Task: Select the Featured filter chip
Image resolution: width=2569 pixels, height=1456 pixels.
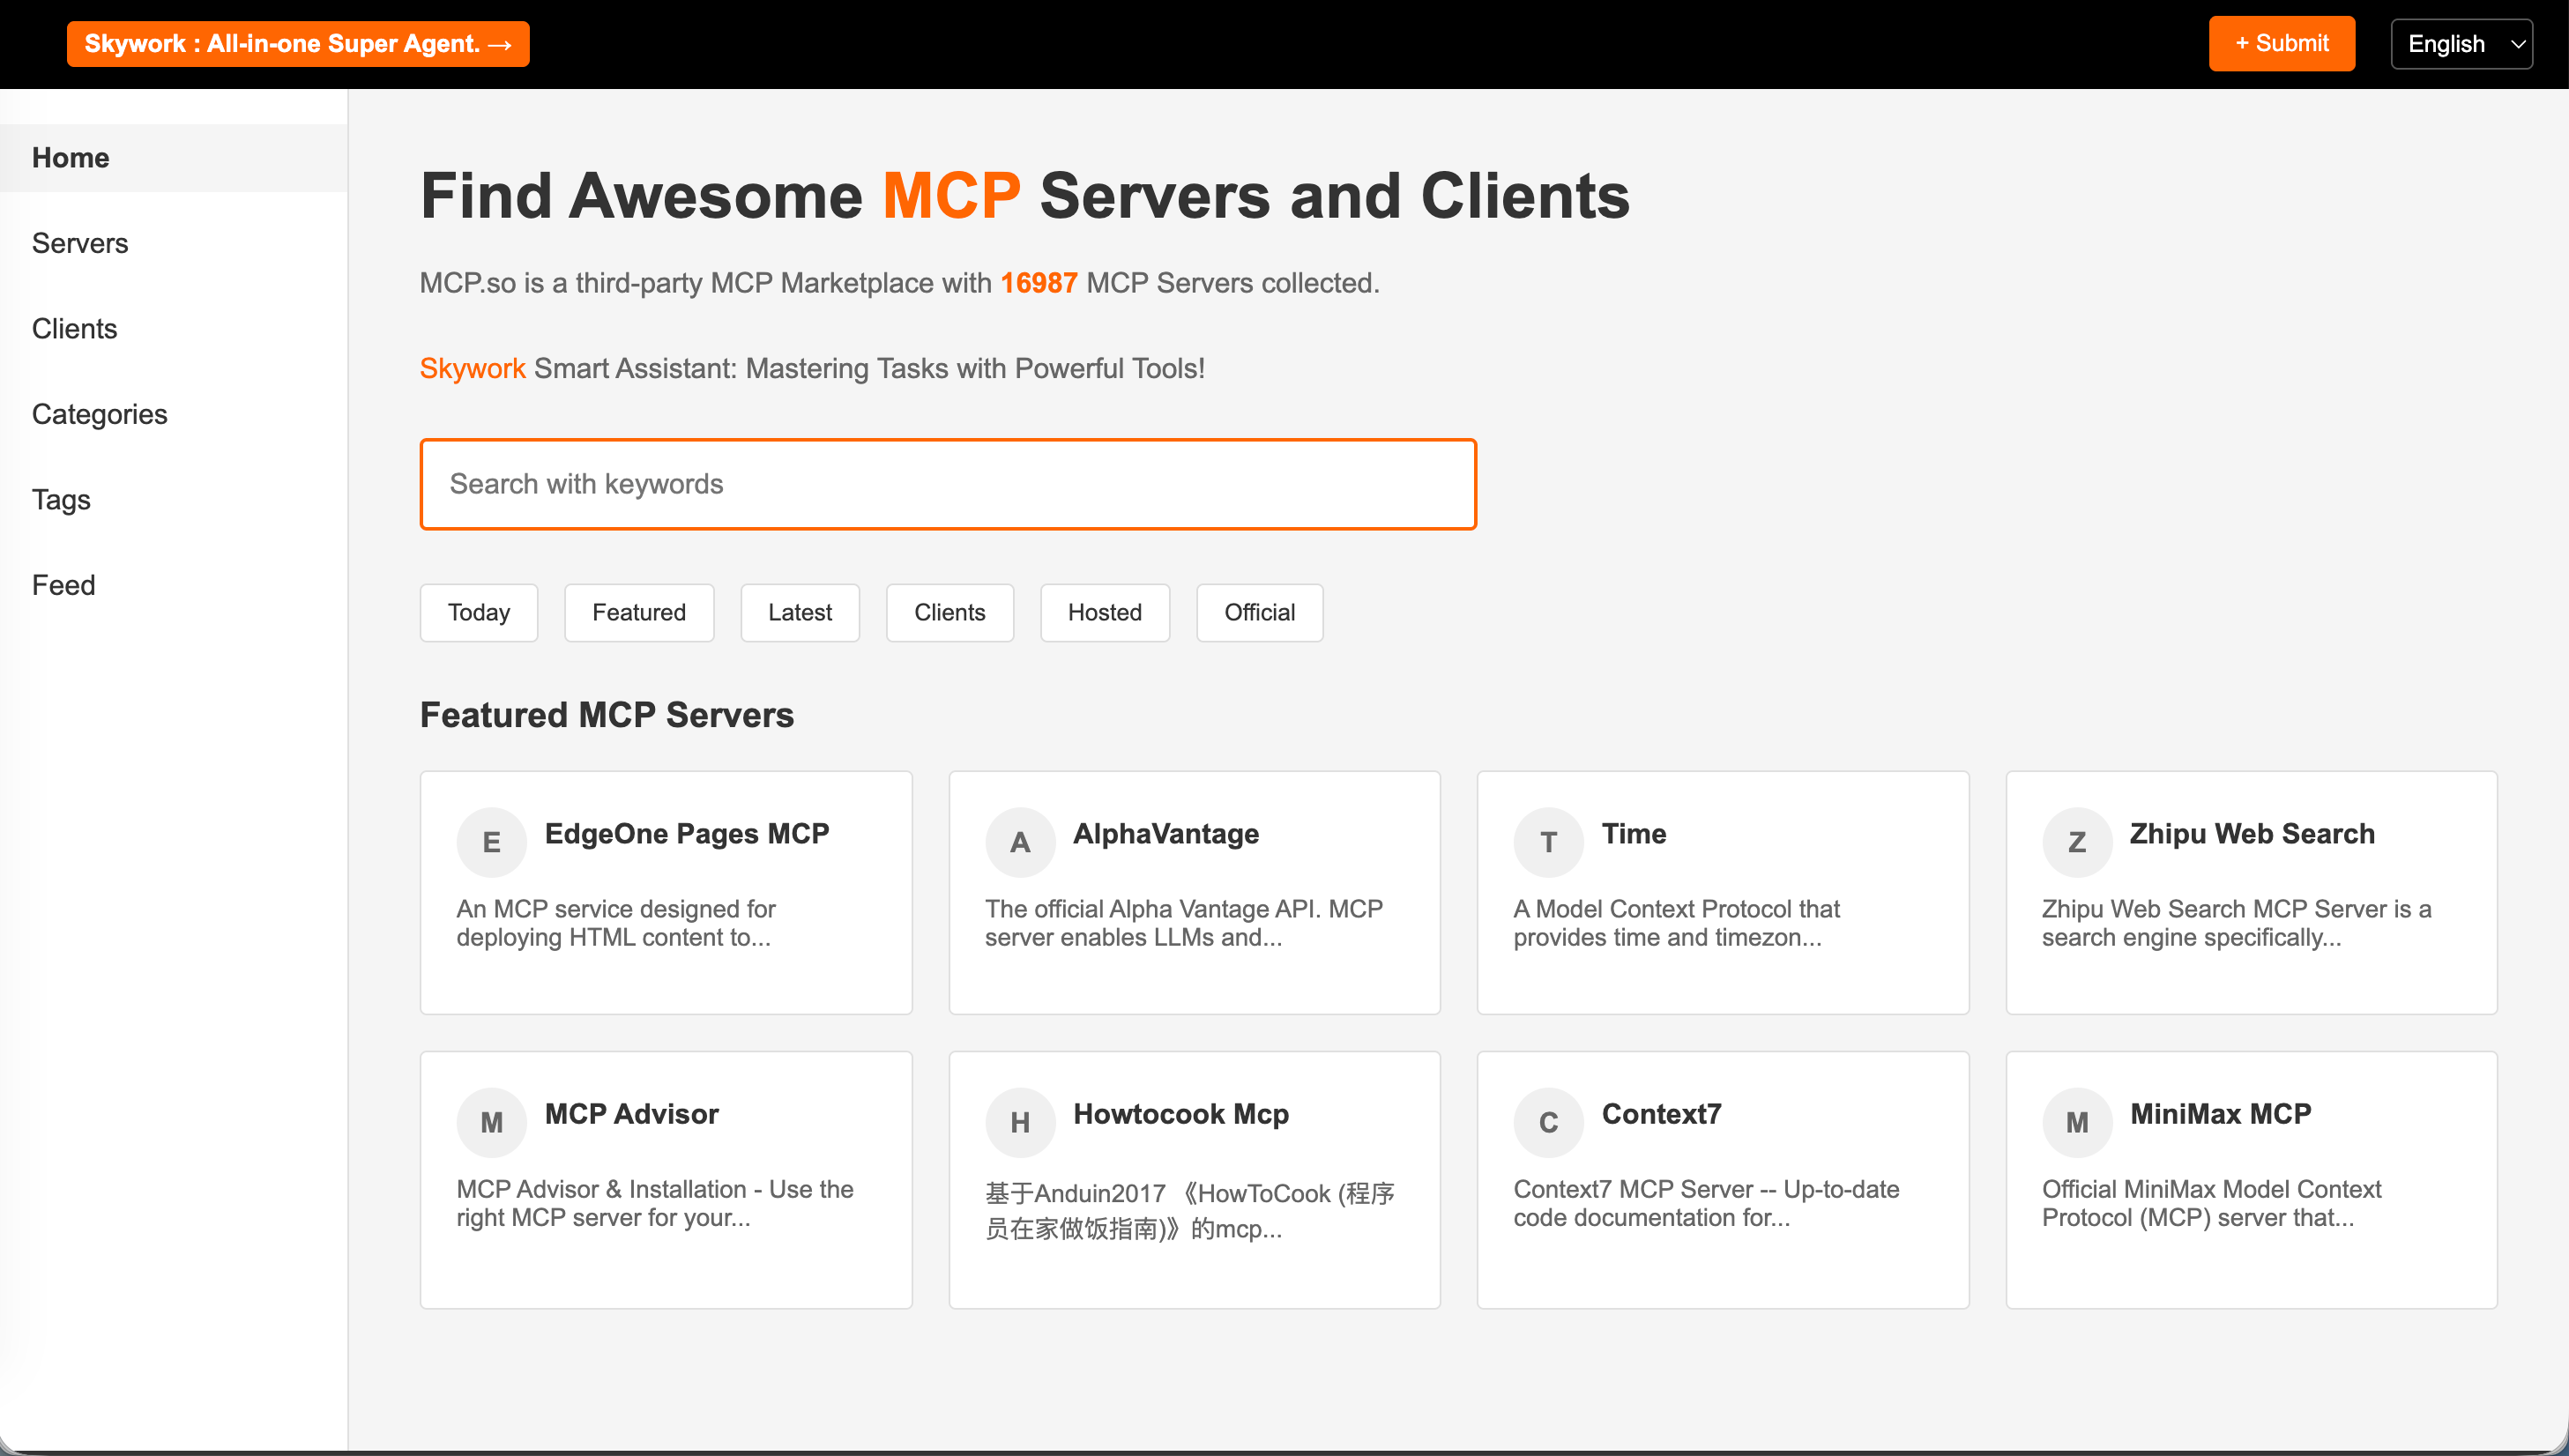Action: click(x=638, y=612)
